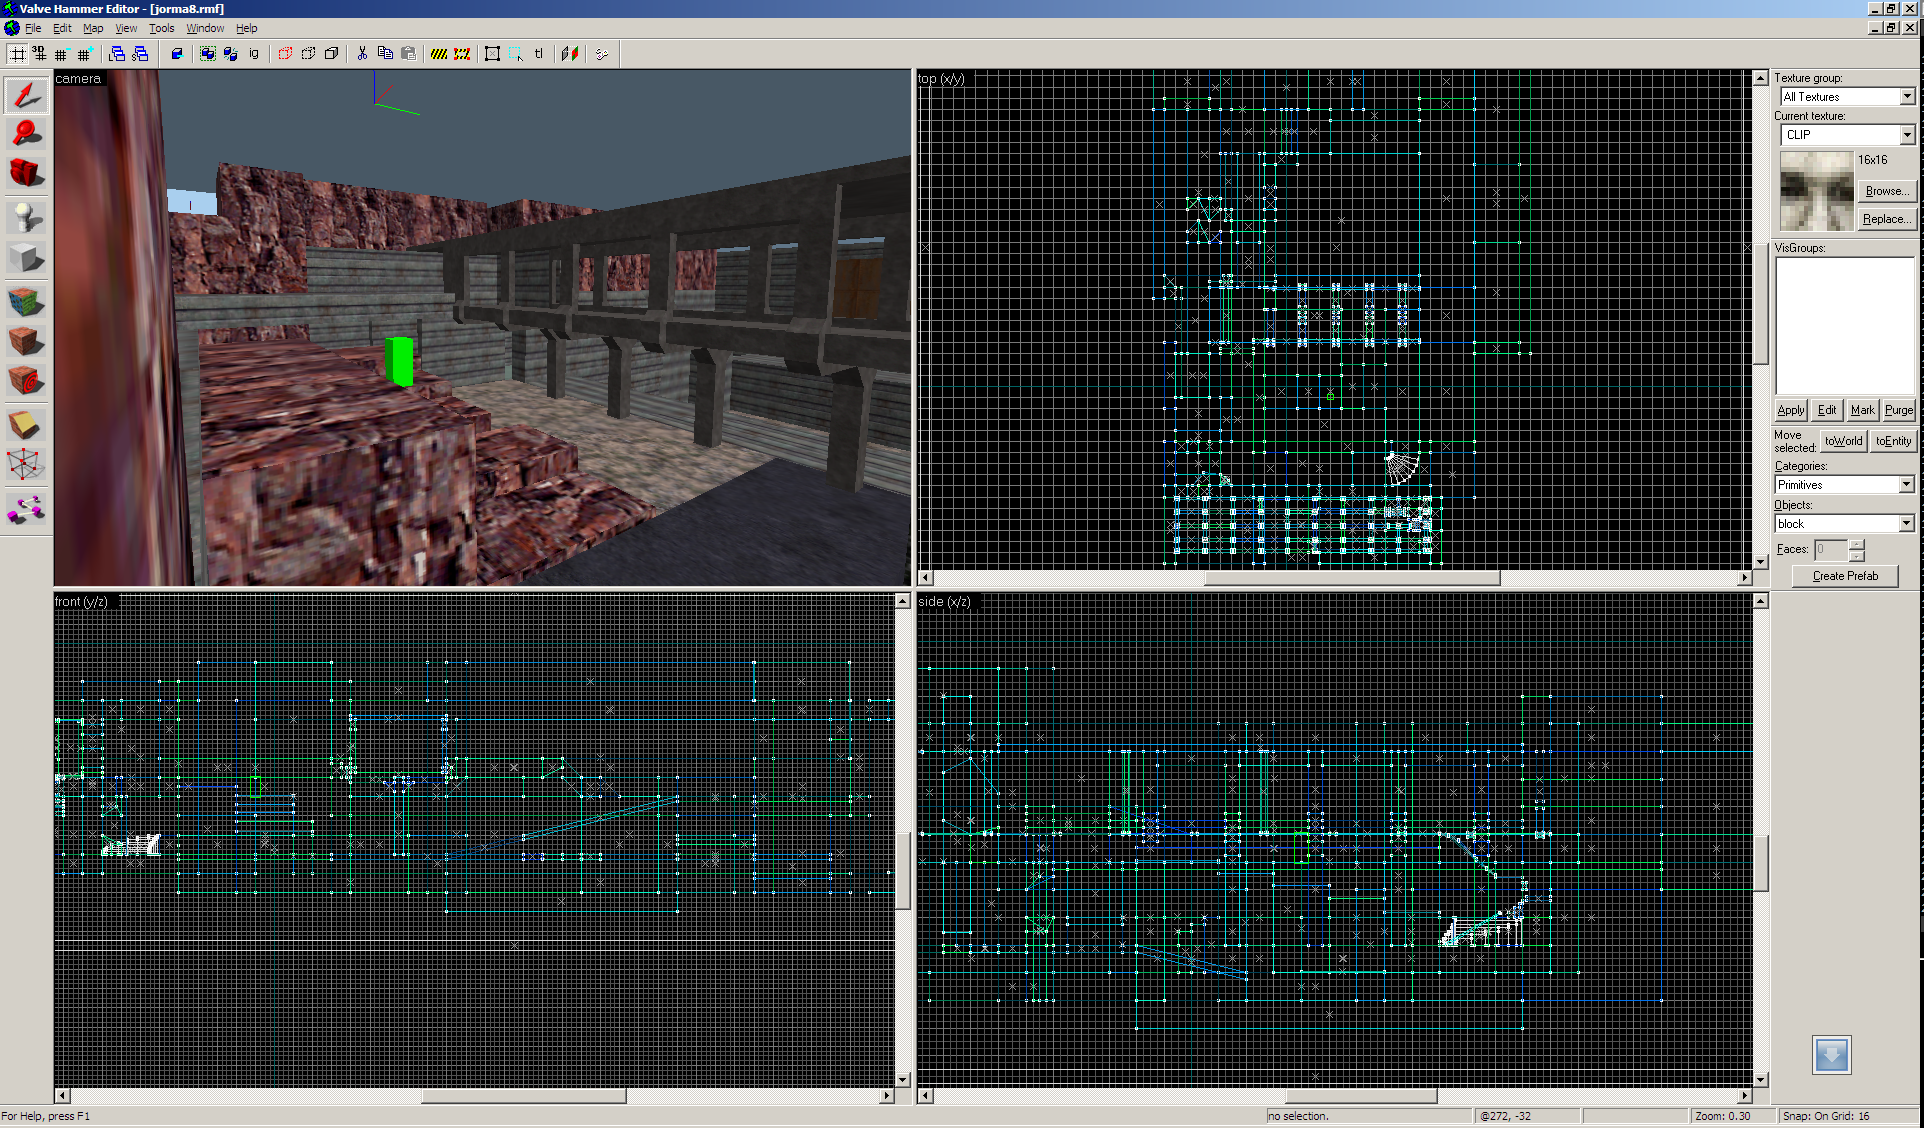Open the Texture group dropdown
Viewport: 1924px width, 1128px height.
pos(1906,97)
